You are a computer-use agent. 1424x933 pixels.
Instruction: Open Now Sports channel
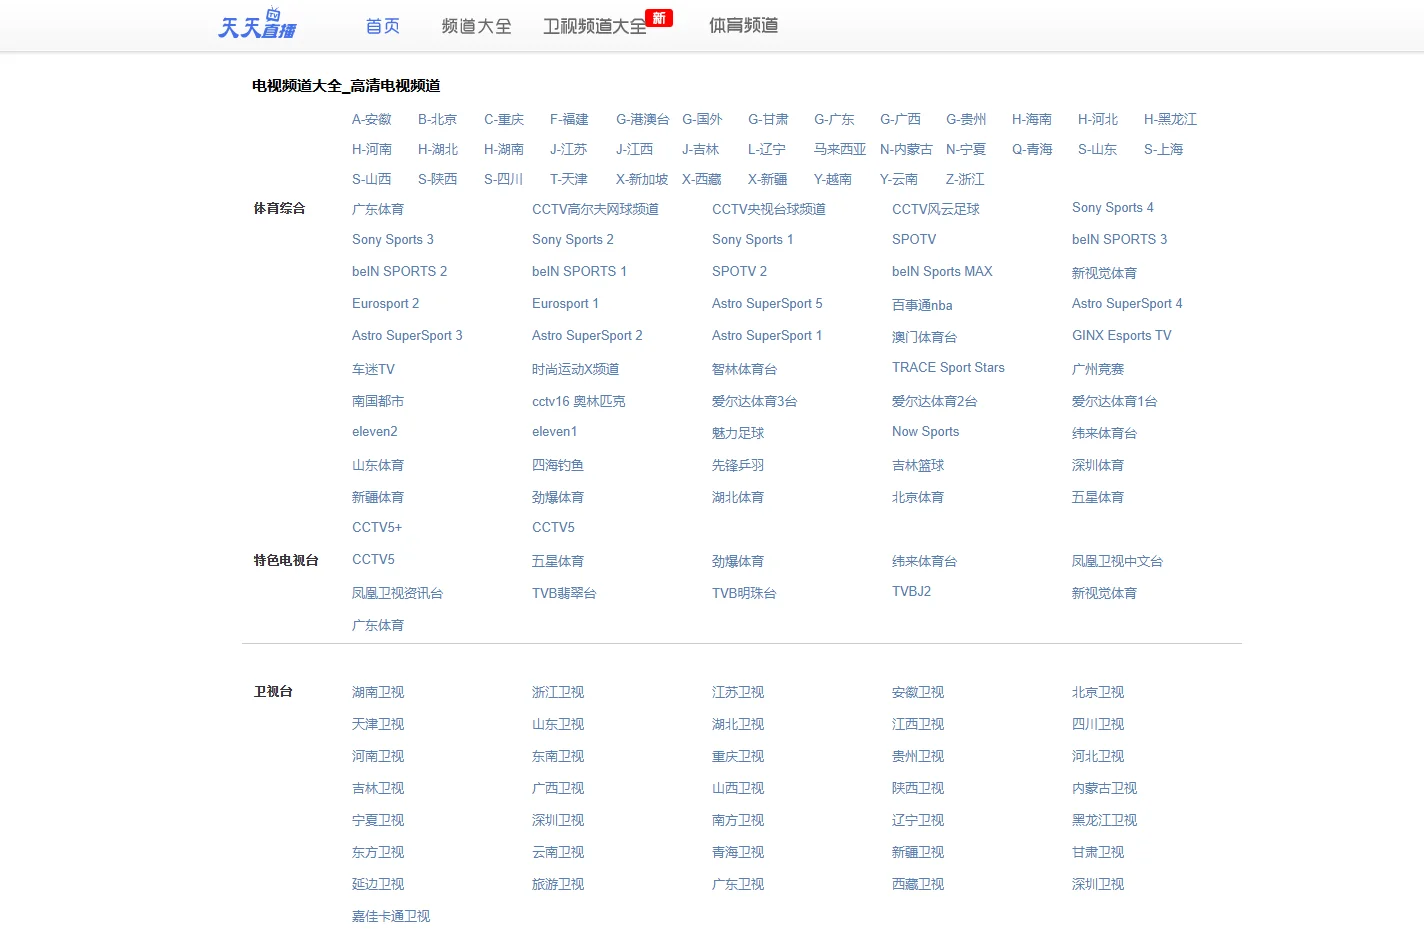click(926, 431)
